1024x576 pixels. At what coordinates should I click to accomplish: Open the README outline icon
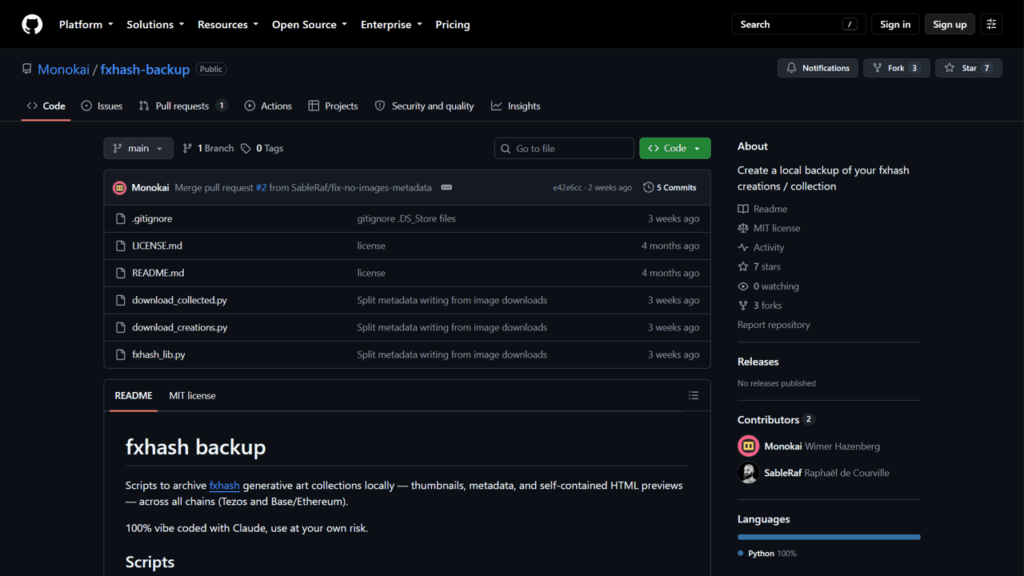pyautogui.click(x=694, y=396)
